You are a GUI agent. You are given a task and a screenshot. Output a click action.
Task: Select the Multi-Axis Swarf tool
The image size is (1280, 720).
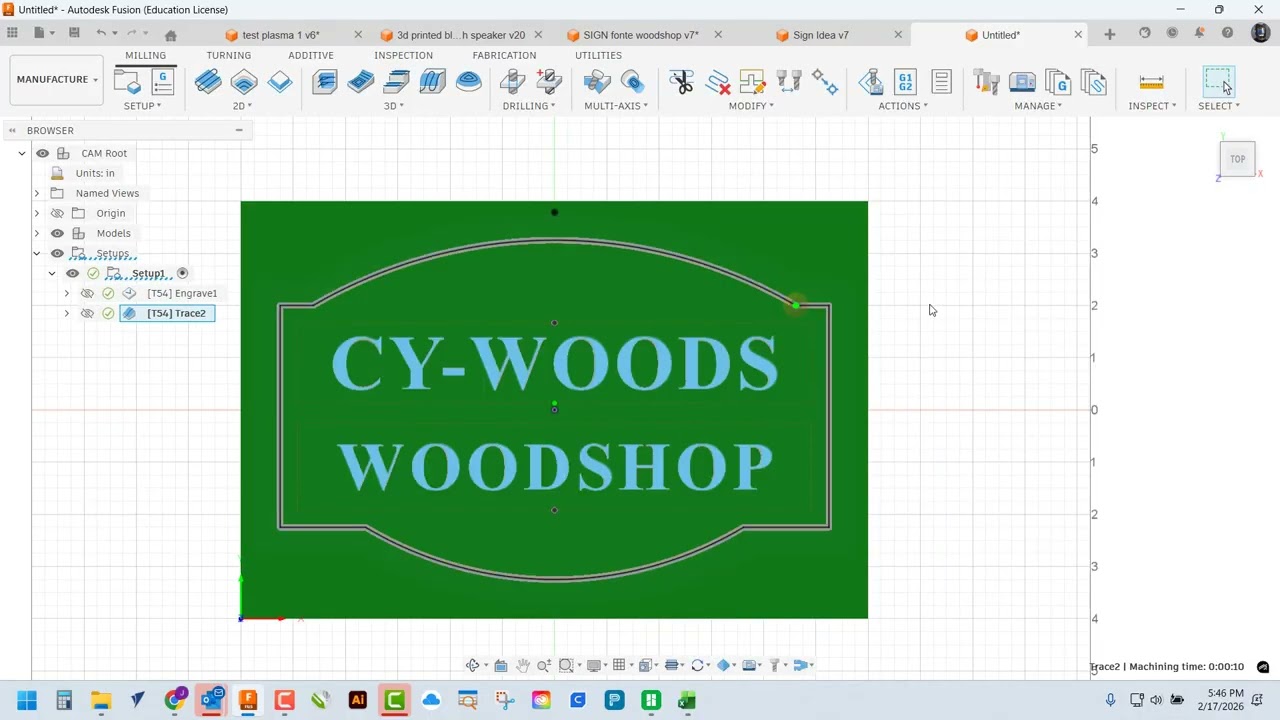click(x=597, y=82)
